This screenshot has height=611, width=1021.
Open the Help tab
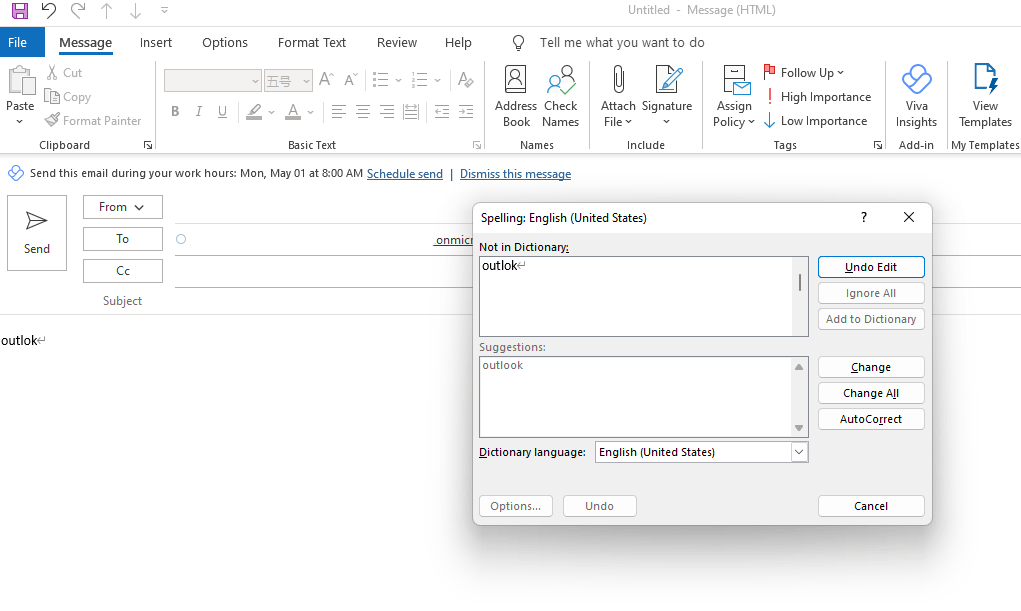click(x=458, y=42)
